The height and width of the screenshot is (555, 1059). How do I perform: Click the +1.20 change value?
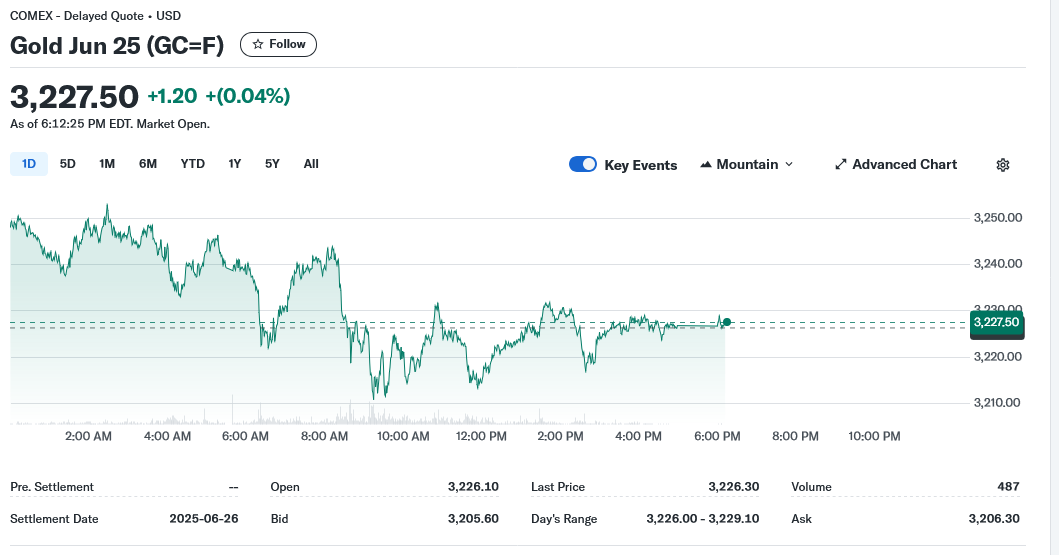pyautogui.click(x=172, y=96)
